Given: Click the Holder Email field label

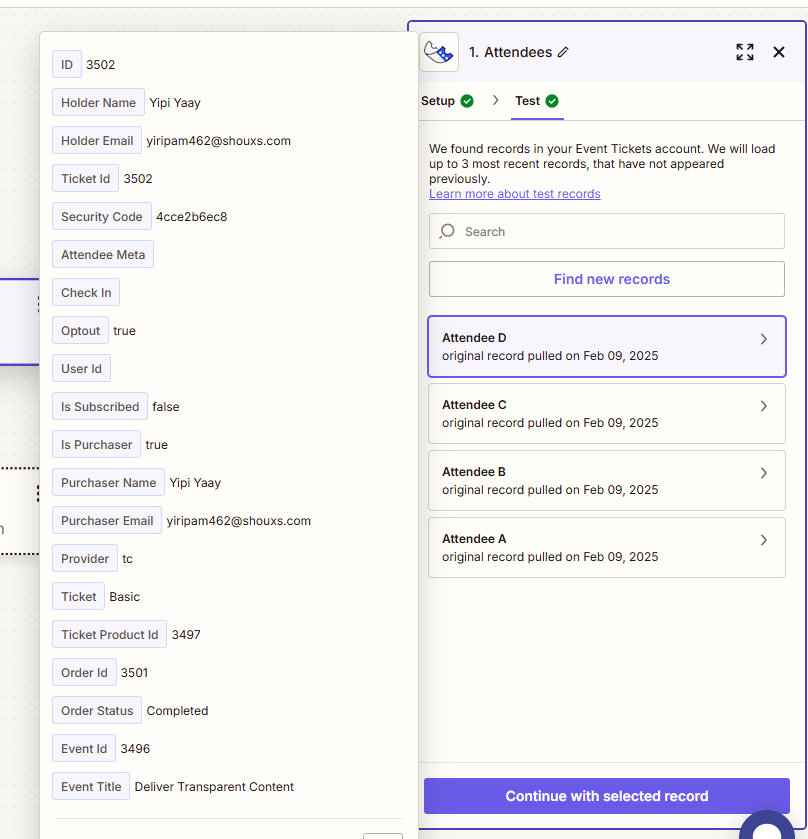Looking at the screenshot, I should tap(97, 141).
